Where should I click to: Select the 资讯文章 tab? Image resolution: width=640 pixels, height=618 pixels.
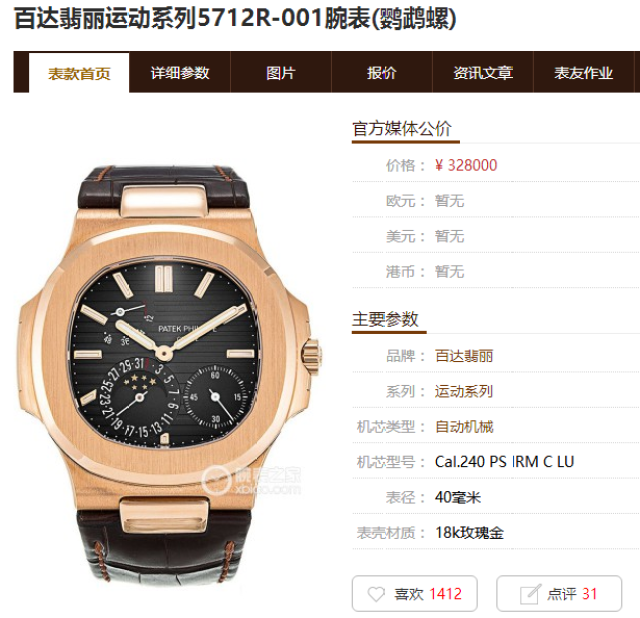tap(483, 73)
